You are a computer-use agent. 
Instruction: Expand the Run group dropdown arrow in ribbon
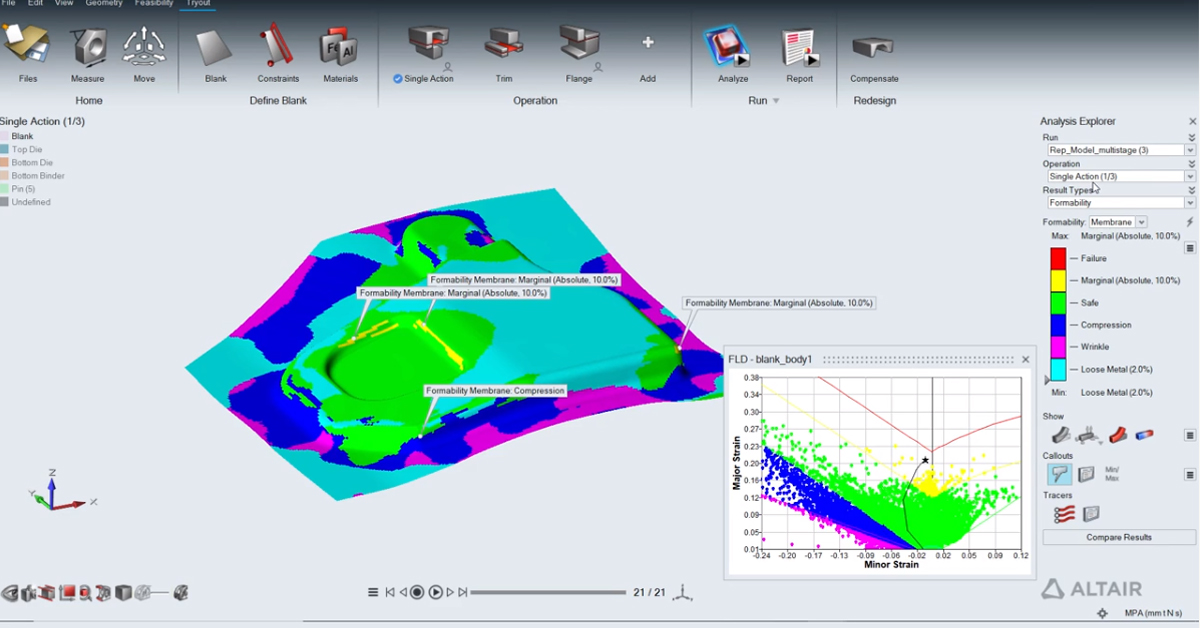coord(776,101)
